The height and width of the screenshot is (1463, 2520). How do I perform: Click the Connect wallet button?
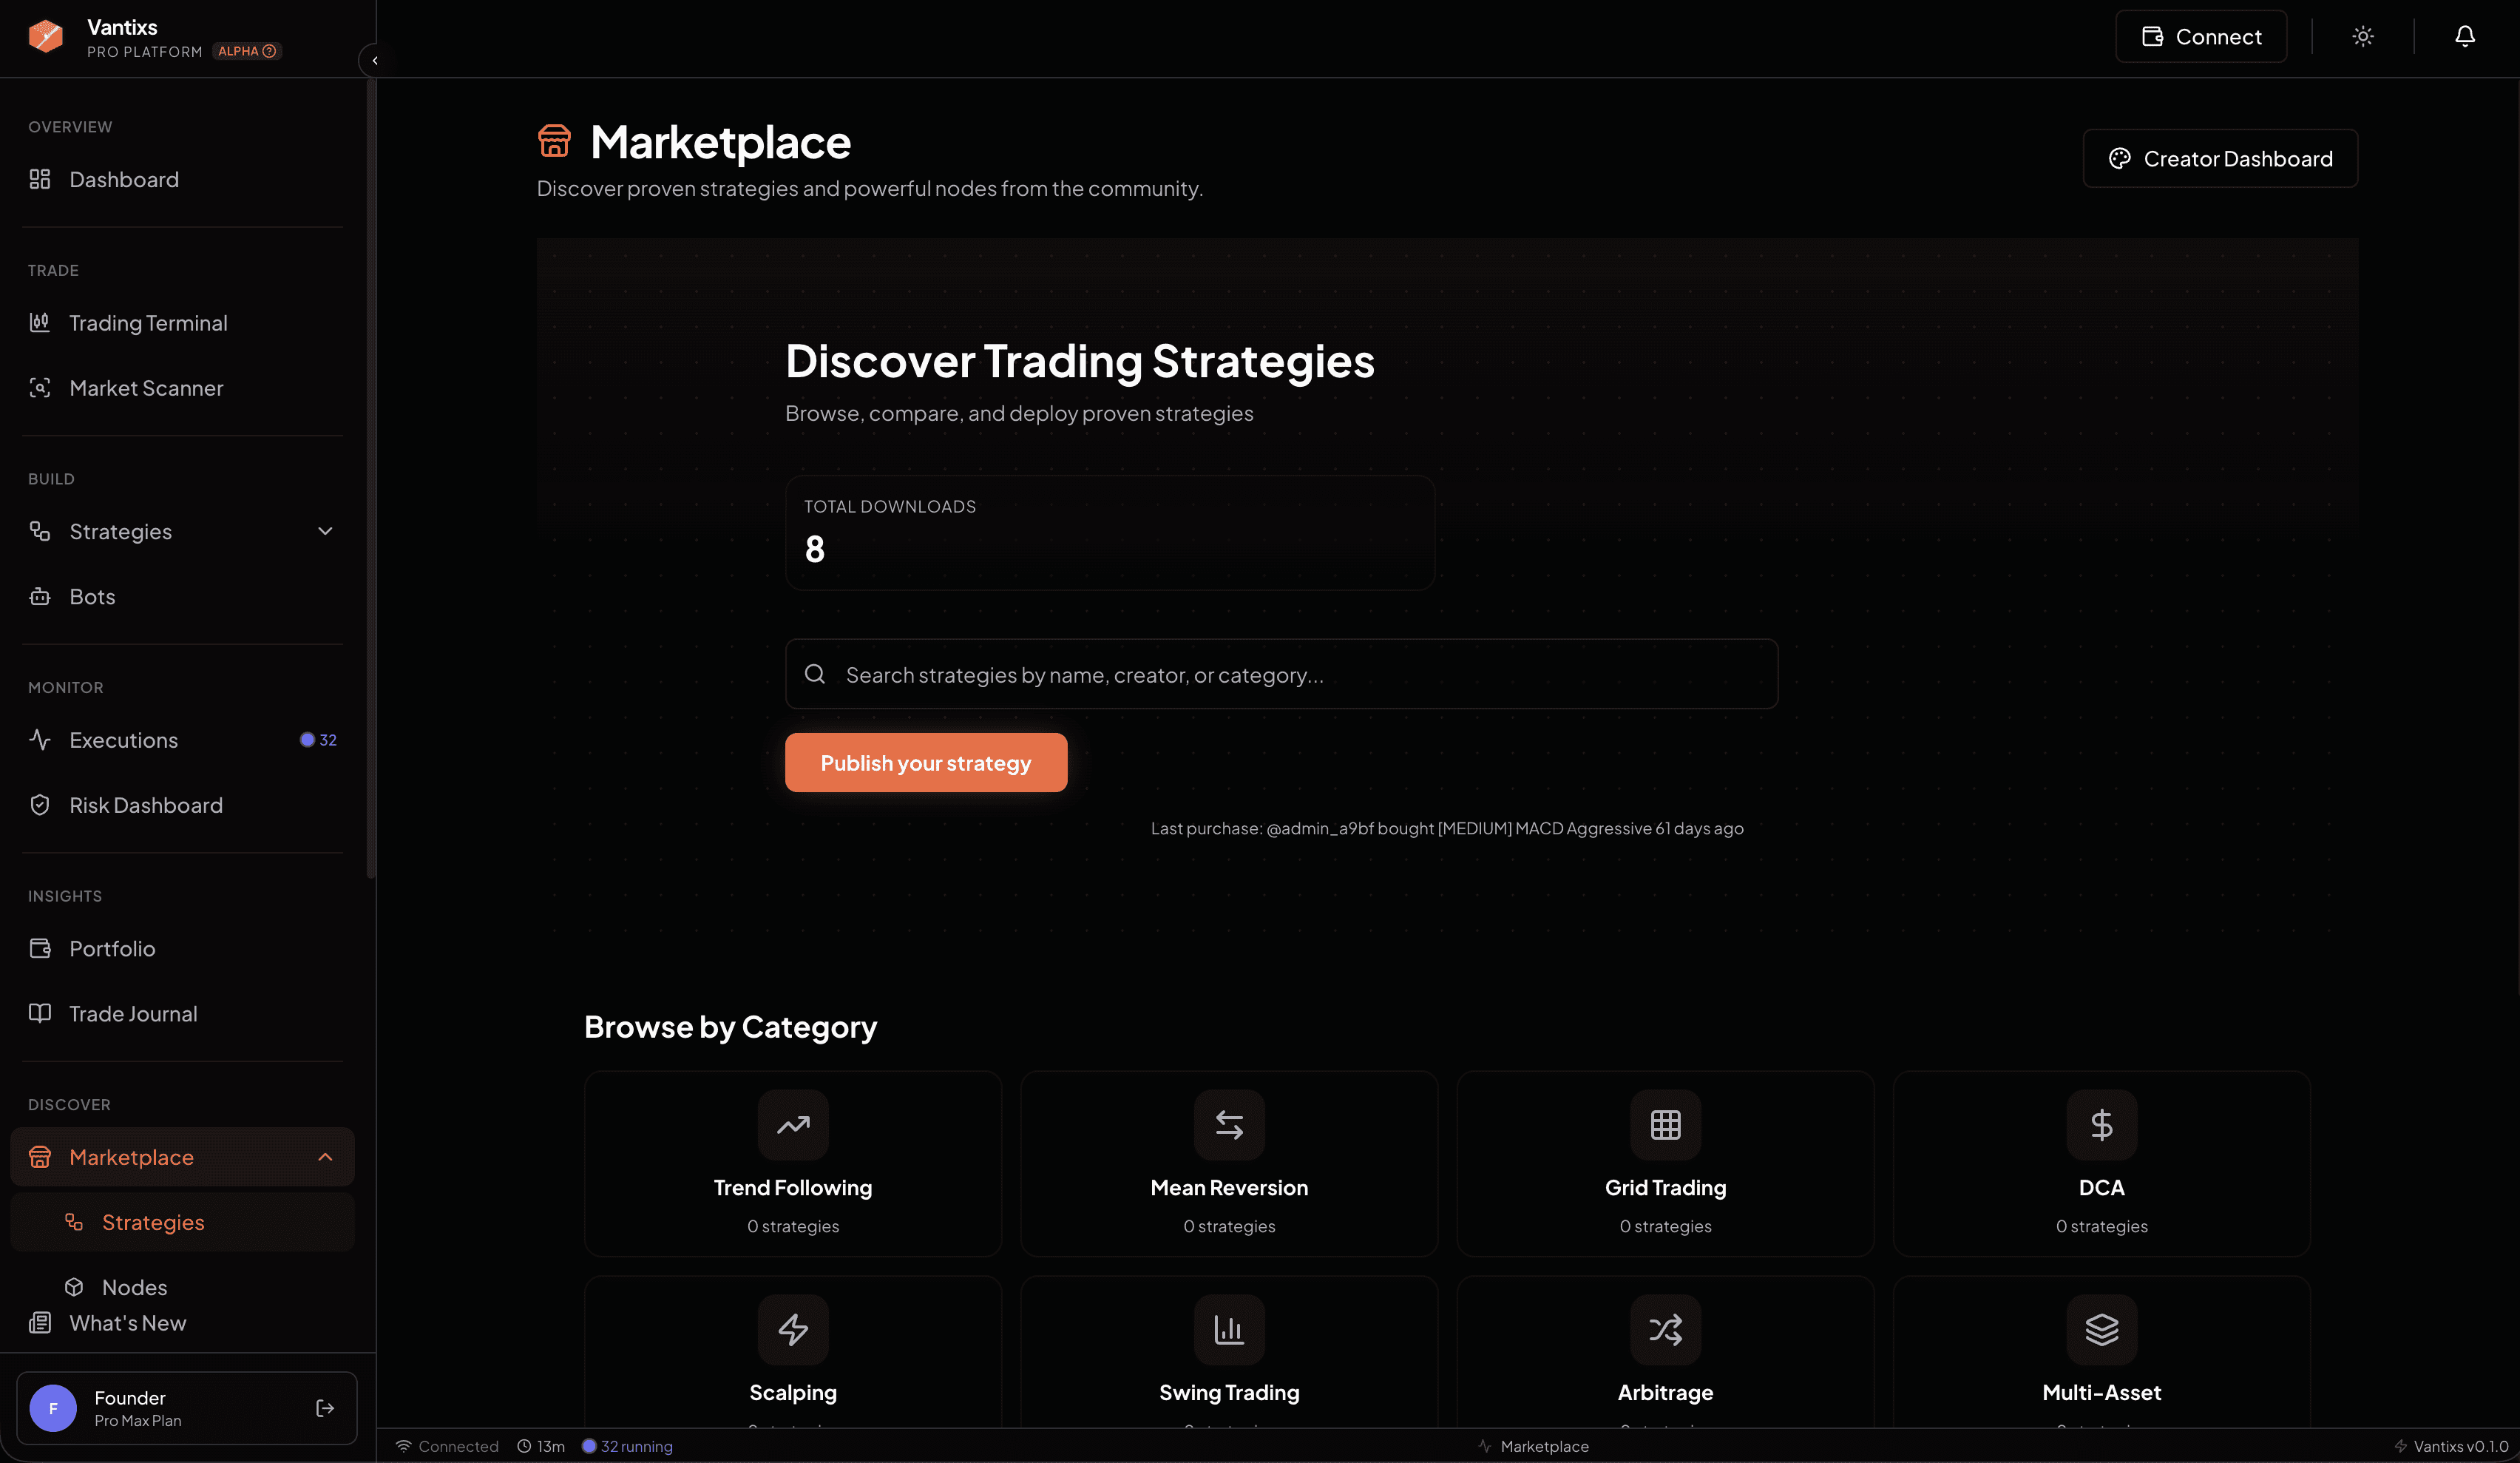[2200, 37]
